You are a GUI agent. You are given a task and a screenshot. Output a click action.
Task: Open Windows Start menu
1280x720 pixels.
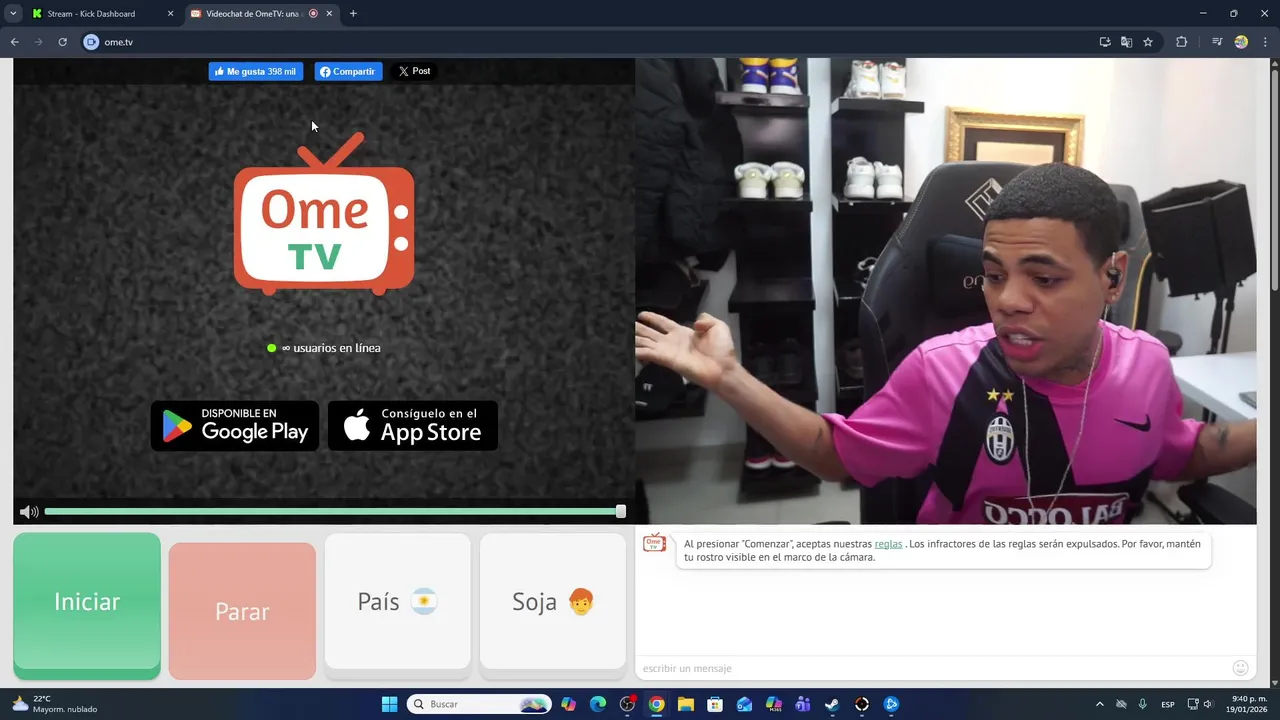[389, 704]
